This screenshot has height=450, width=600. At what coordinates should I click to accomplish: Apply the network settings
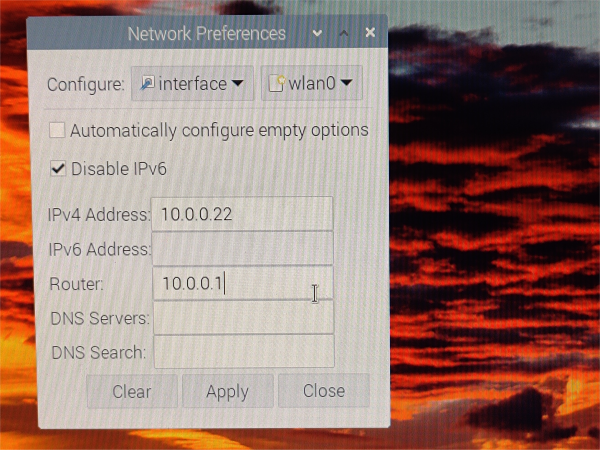tap(227, 391)
